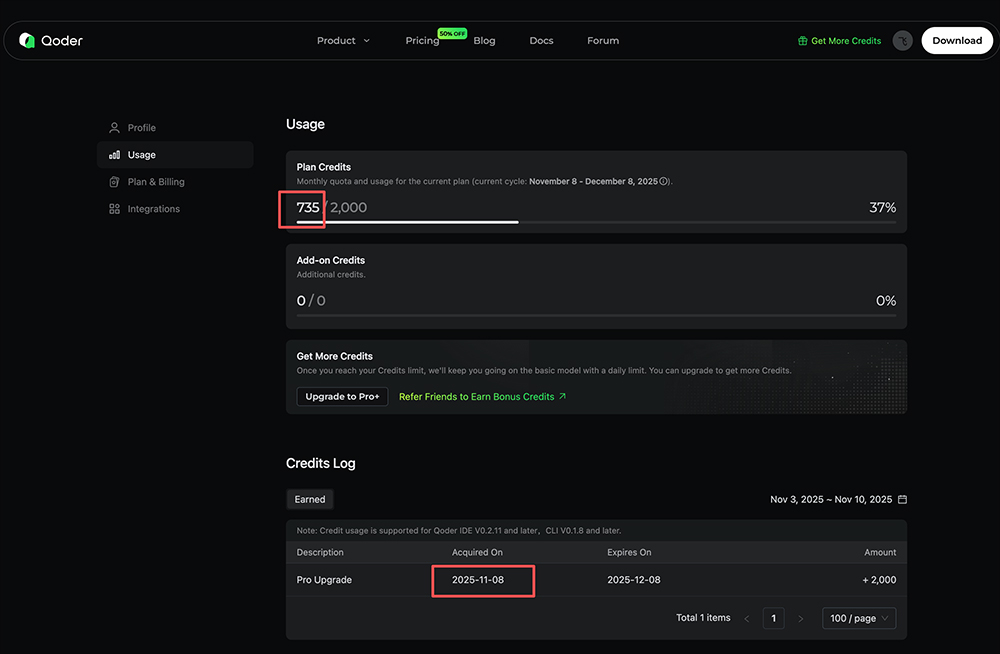Switch to the Earned tab
The width and height of the screenshot is (1000, 654).
[x=310, y=499]
